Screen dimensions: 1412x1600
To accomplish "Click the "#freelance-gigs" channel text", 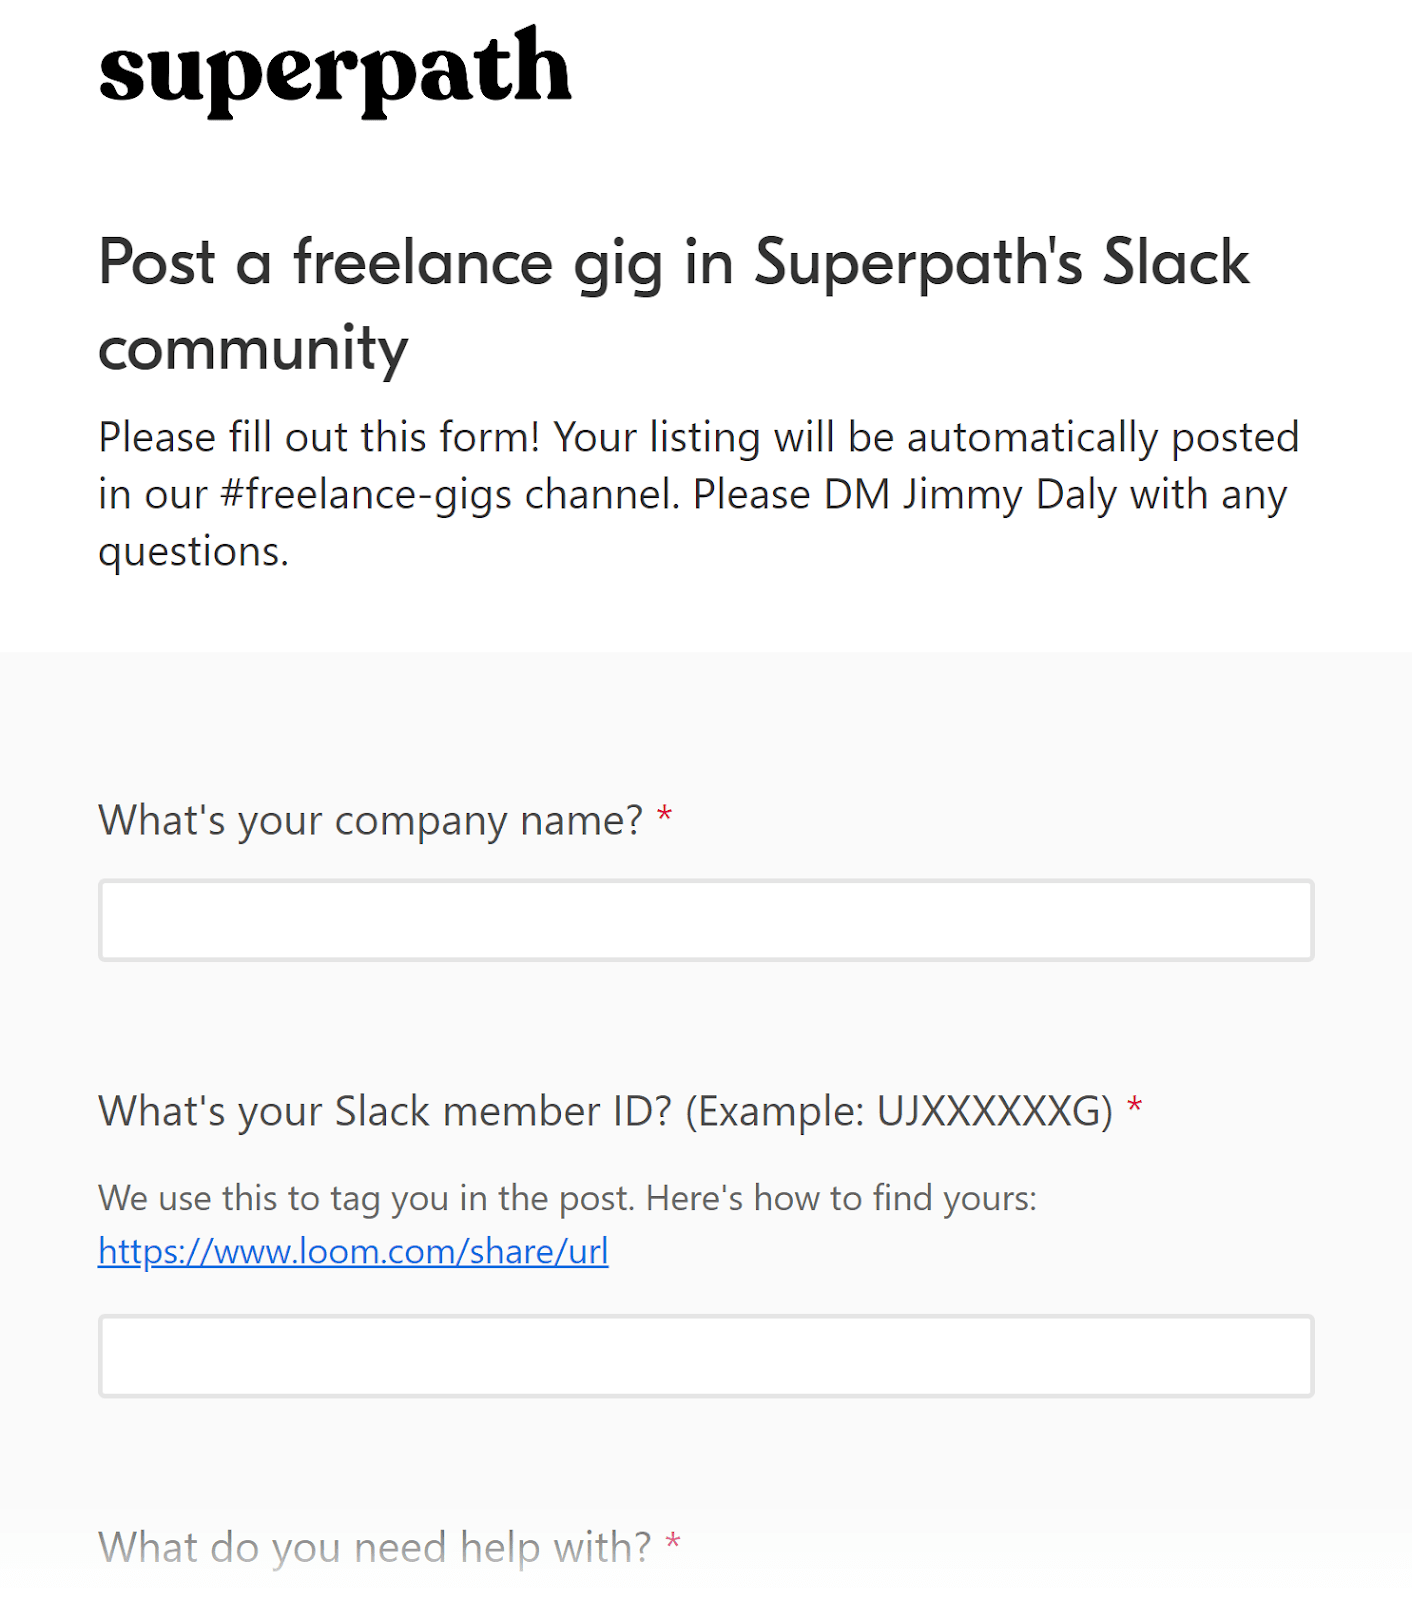I will [x=368, y=492].
